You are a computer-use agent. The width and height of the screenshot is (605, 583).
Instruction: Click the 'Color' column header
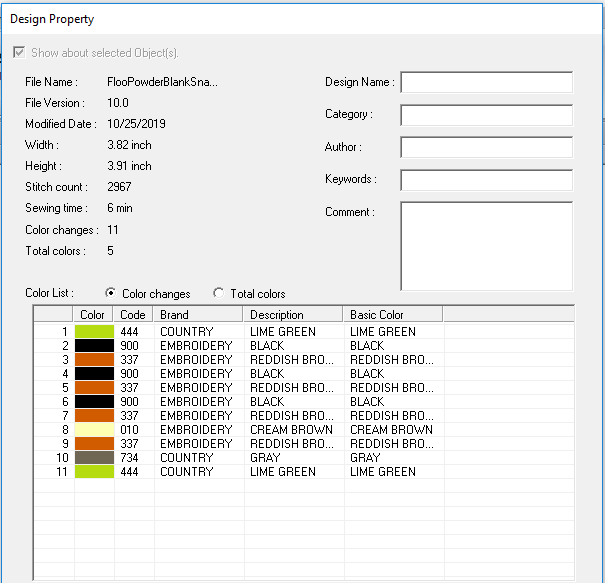[x=93, y=315]
